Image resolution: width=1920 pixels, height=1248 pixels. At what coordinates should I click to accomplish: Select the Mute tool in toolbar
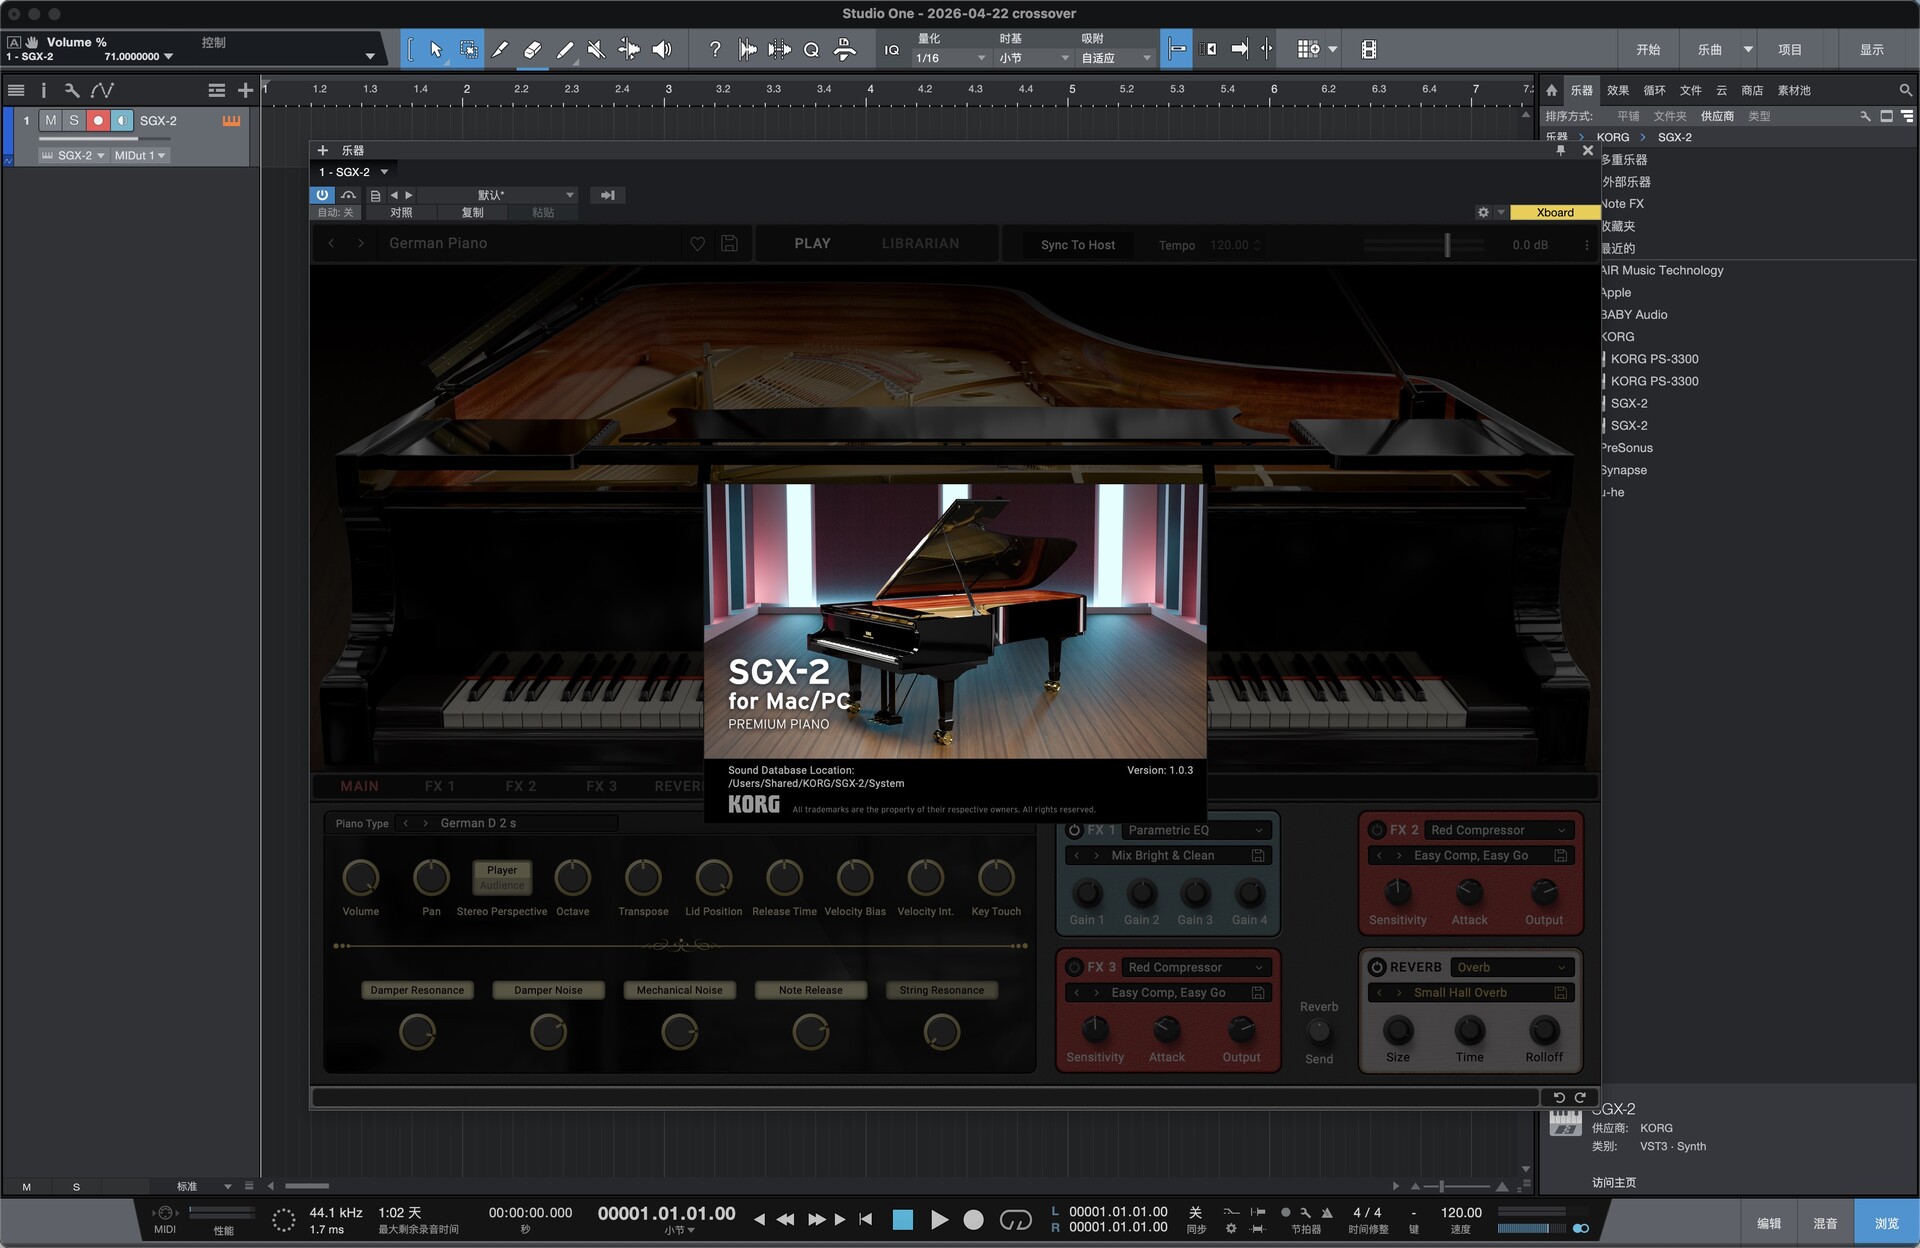click(x=596, y=49)
